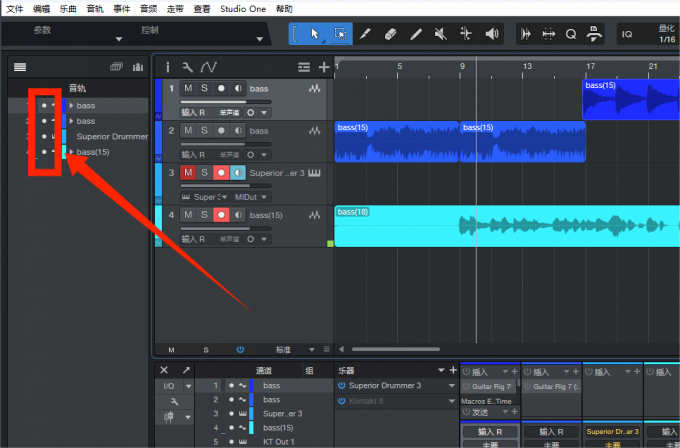The width and height of the screenshot is (680, 448).
Task: Toggle record arm on track 4 bass(15)
Action: click(221, 215)
